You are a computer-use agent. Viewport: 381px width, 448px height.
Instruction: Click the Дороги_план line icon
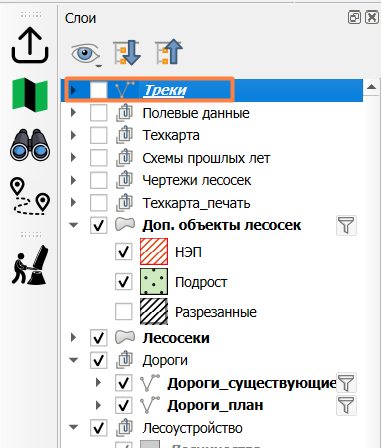(150, 405)
